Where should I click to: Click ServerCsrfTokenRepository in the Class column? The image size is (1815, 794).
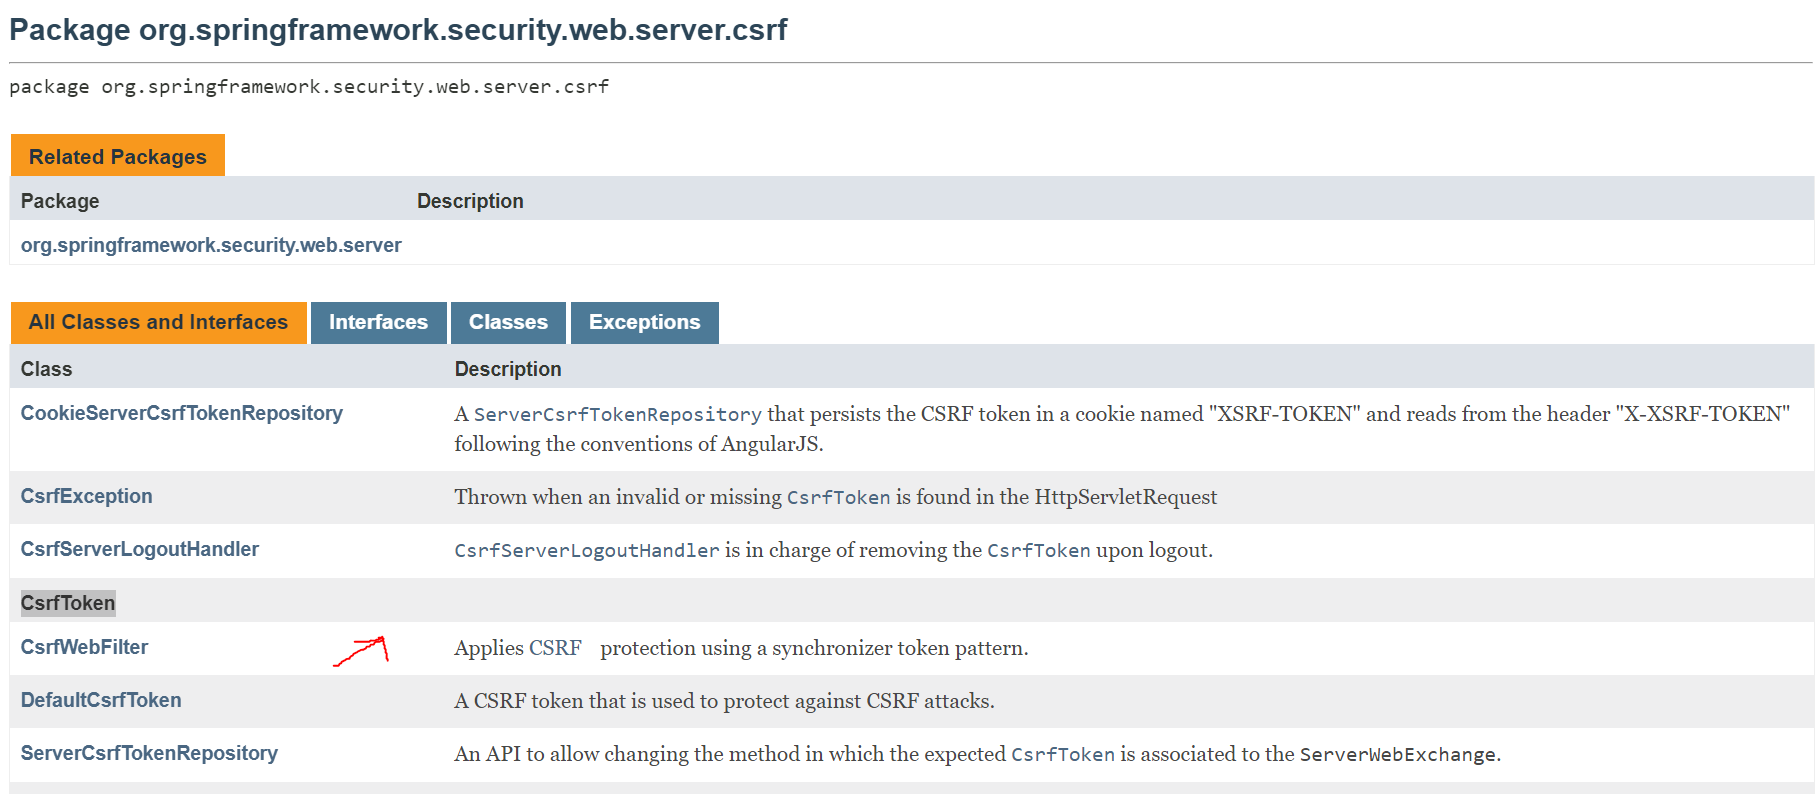coord(149,753)
